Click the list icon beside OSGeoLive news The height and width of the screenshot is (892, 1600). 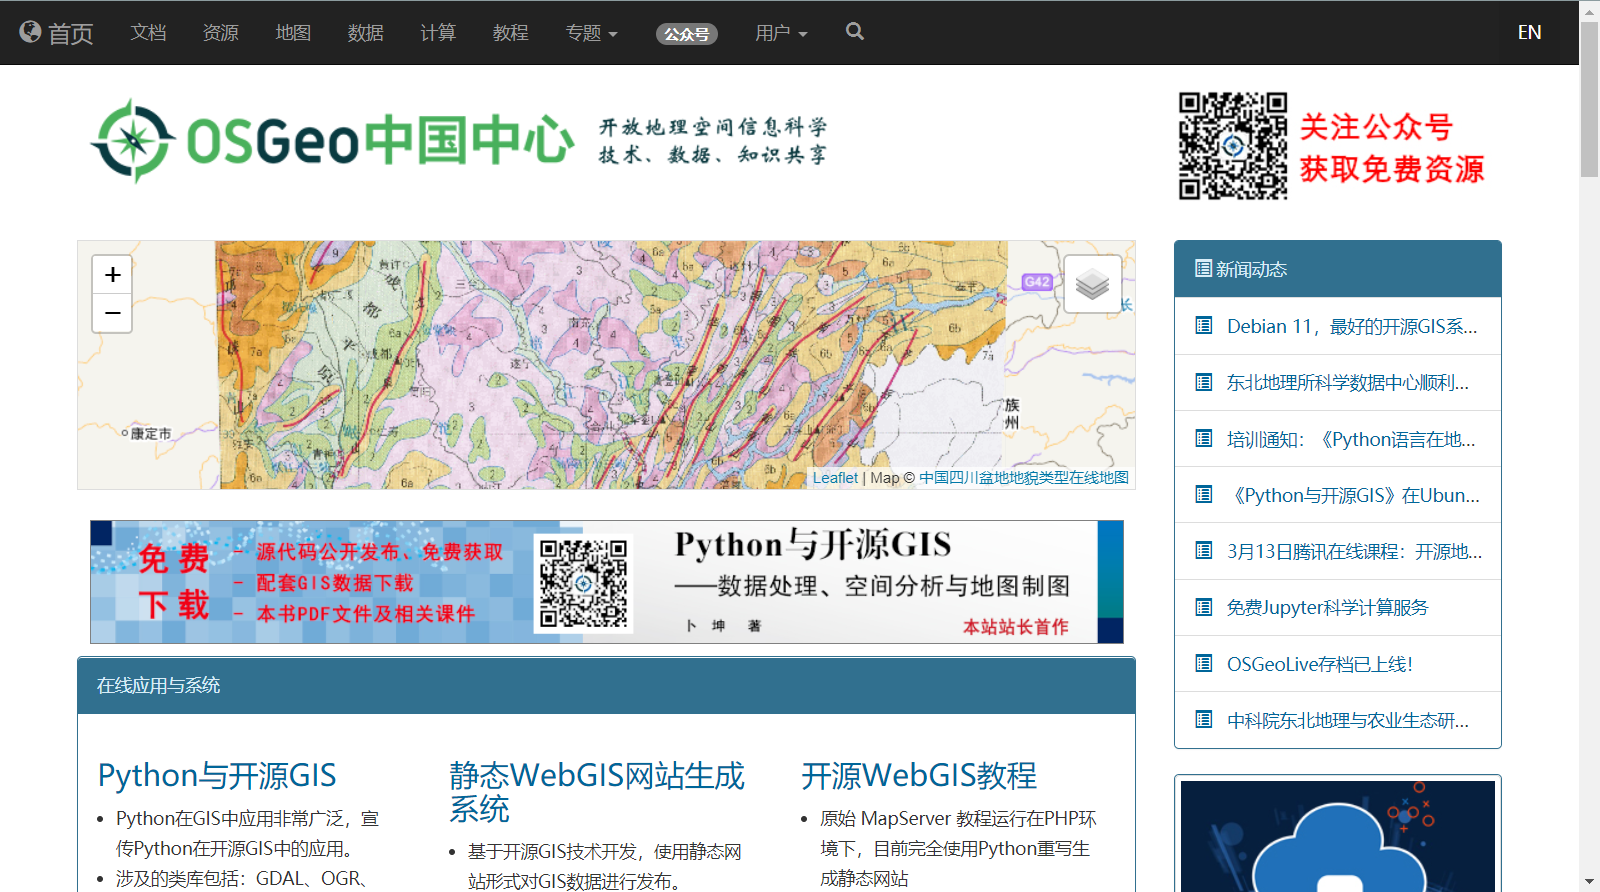click(1204, 663)
